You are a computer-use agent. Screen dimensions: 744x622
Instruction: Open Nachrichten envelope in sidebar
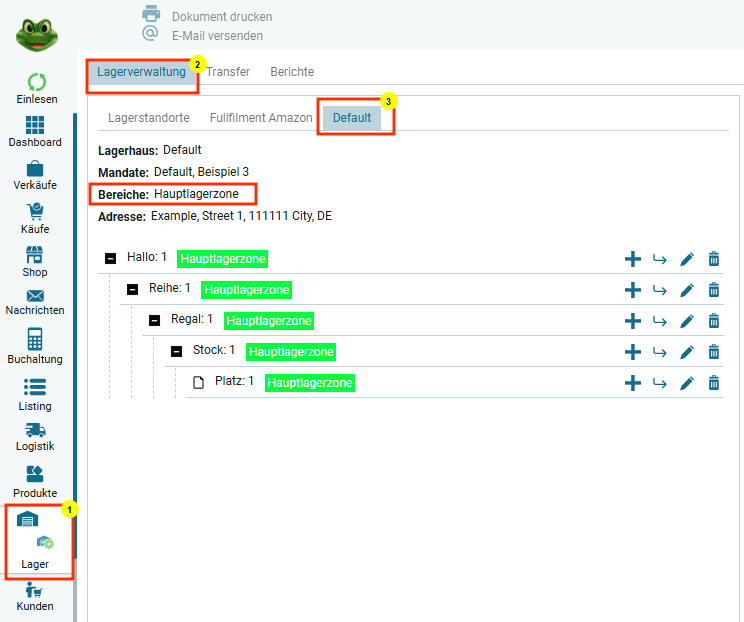(35, 296)
